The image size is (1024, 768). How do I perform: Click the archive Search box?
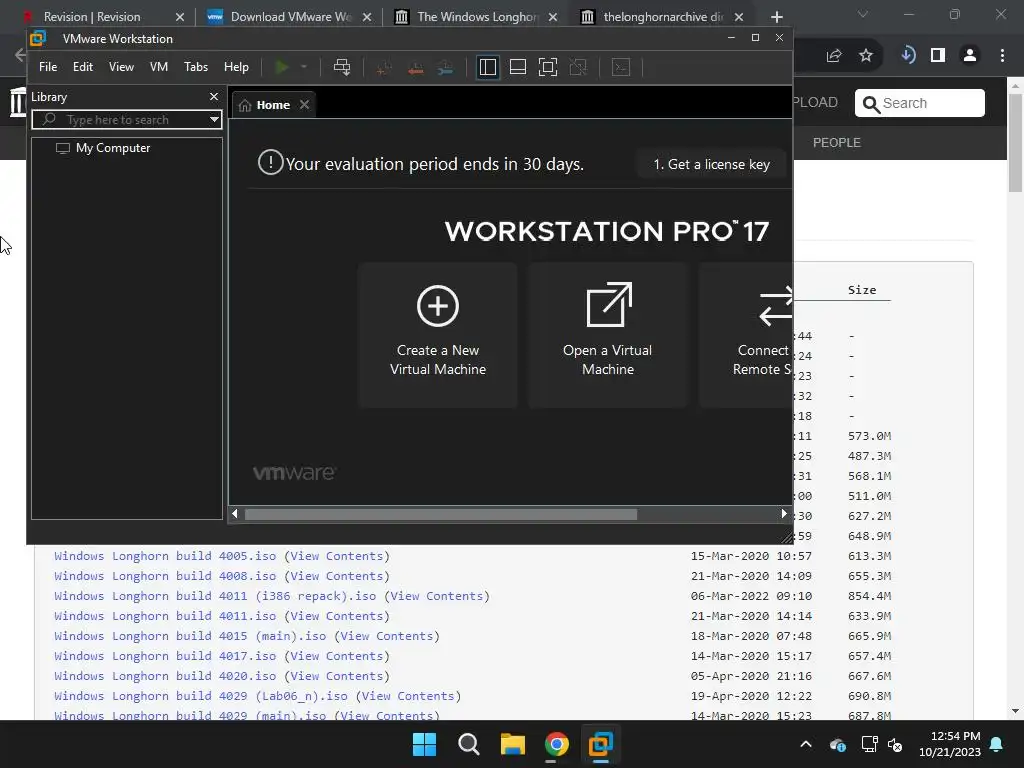pos(920,103)
